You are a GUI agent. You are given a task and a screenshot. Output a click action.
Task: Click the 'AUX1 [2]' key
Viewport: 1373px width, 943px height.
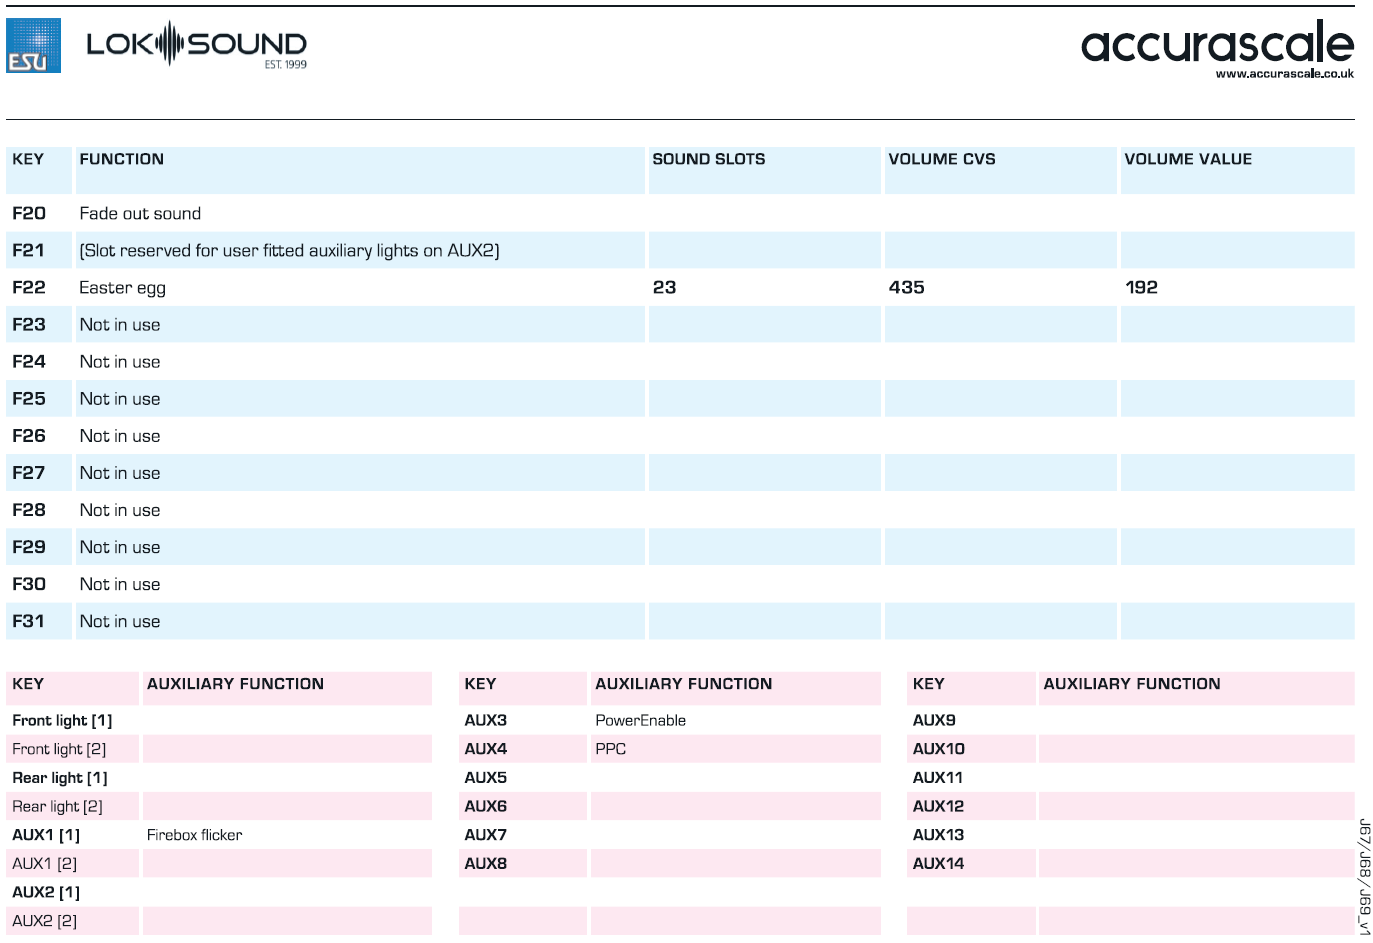pos(44,864)
